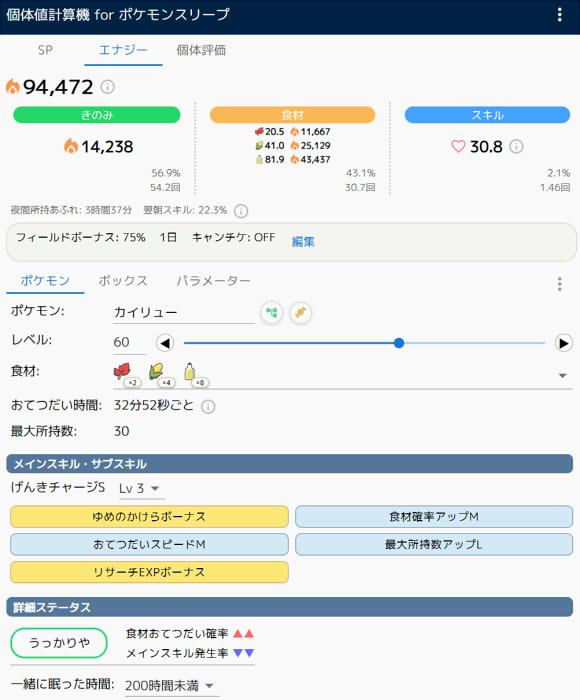Click the ingredient value 43,437

pyautogui.click(x=315, y=159)
